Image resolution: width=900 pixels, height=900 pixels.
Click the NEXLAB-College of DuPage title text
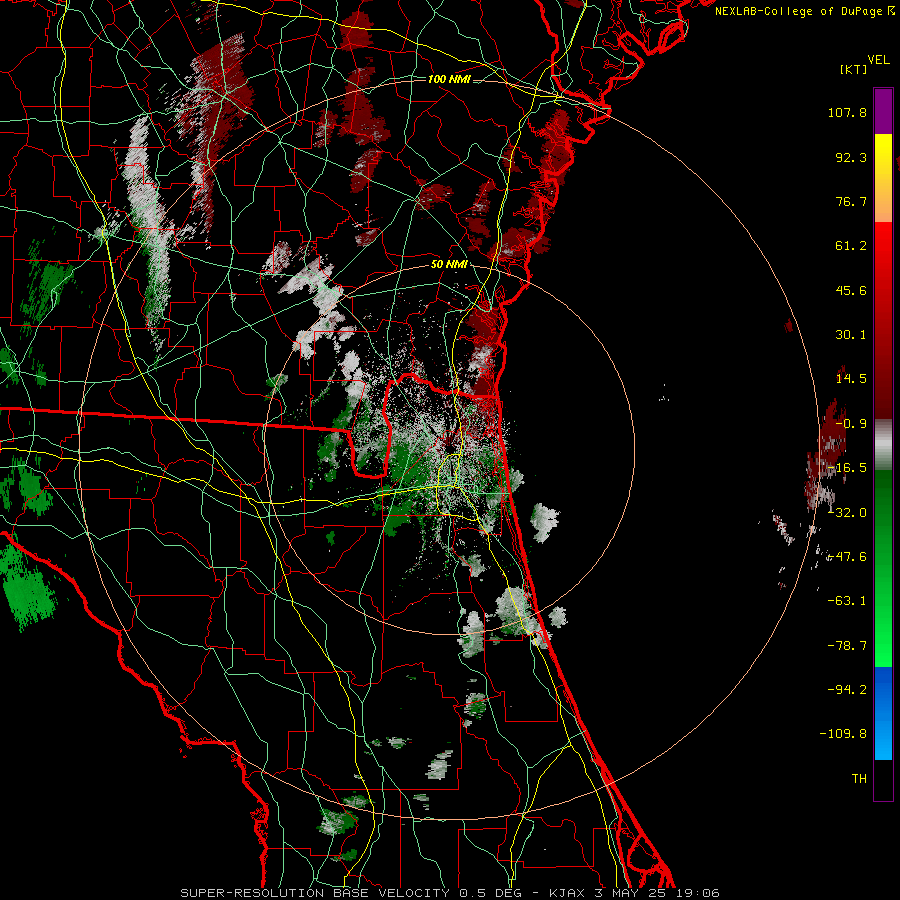pos(800,11)
